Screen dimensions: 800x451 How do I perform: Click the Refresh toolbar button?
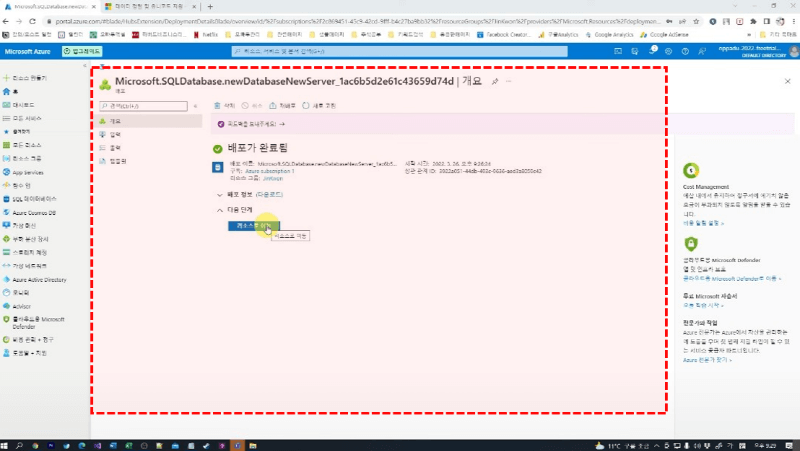pyautogui.click(x=319, y=106)
